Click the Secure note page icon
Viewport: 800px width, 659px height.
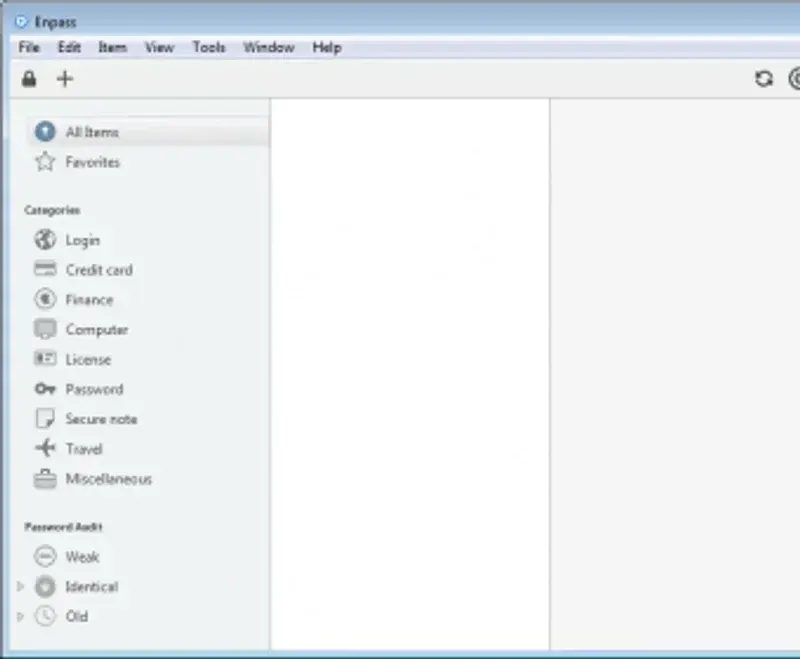tap(45, 418)
